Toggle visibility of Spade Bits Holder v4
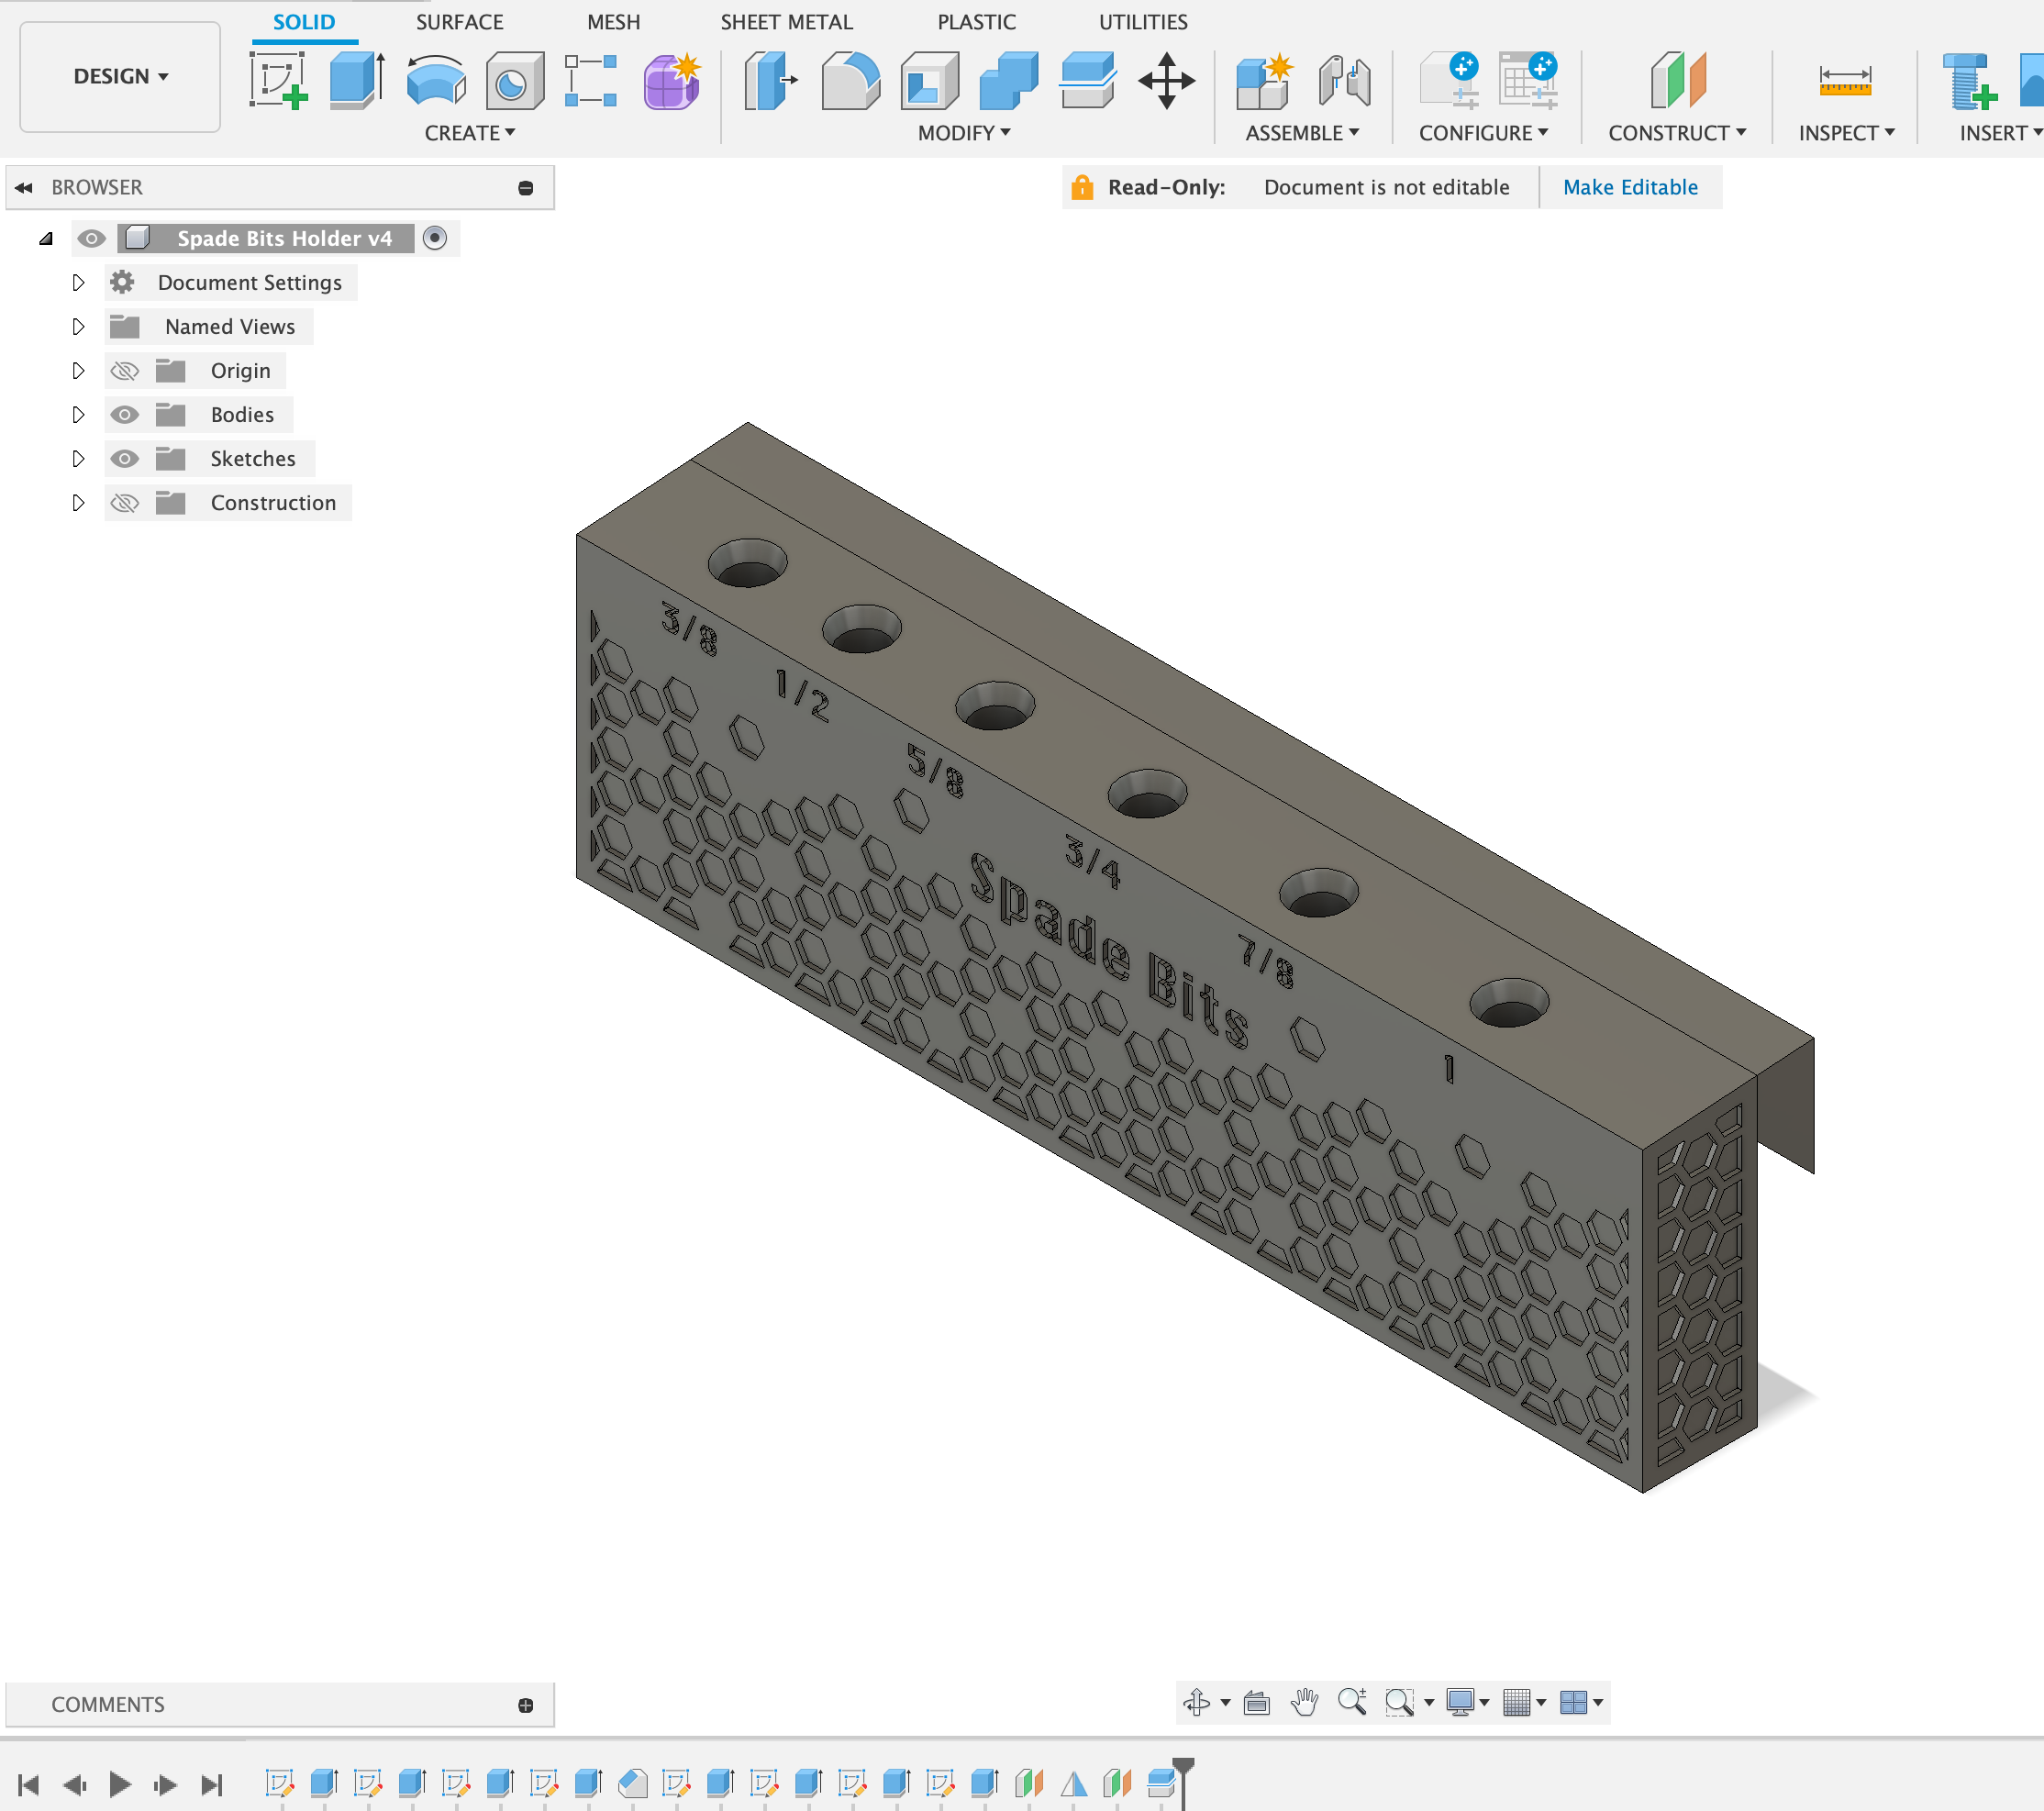Screen dimensions: 2044x1811 (91, 238)
